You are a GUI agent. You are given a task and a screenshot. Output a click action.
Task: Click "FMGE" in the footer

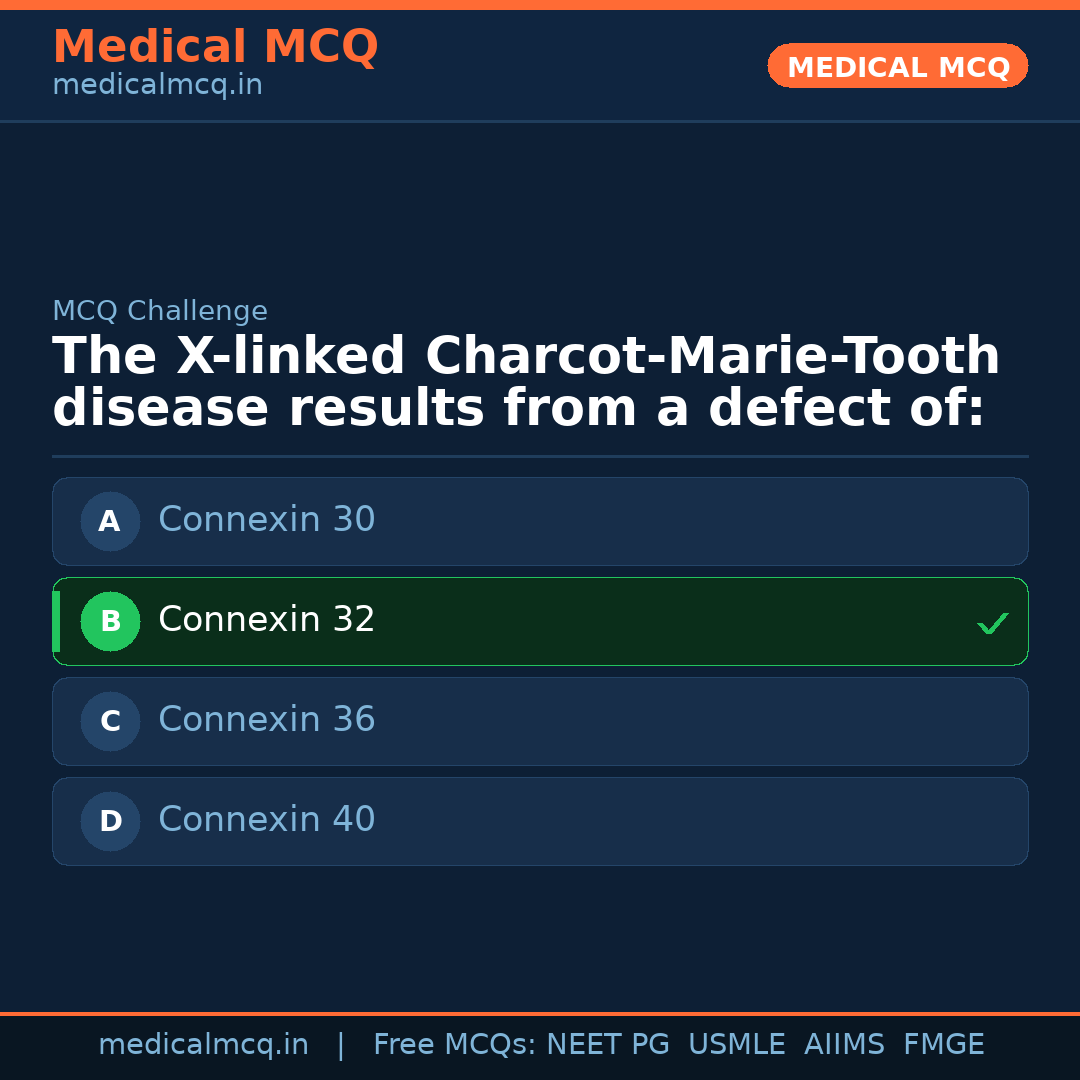(944, 1045)
